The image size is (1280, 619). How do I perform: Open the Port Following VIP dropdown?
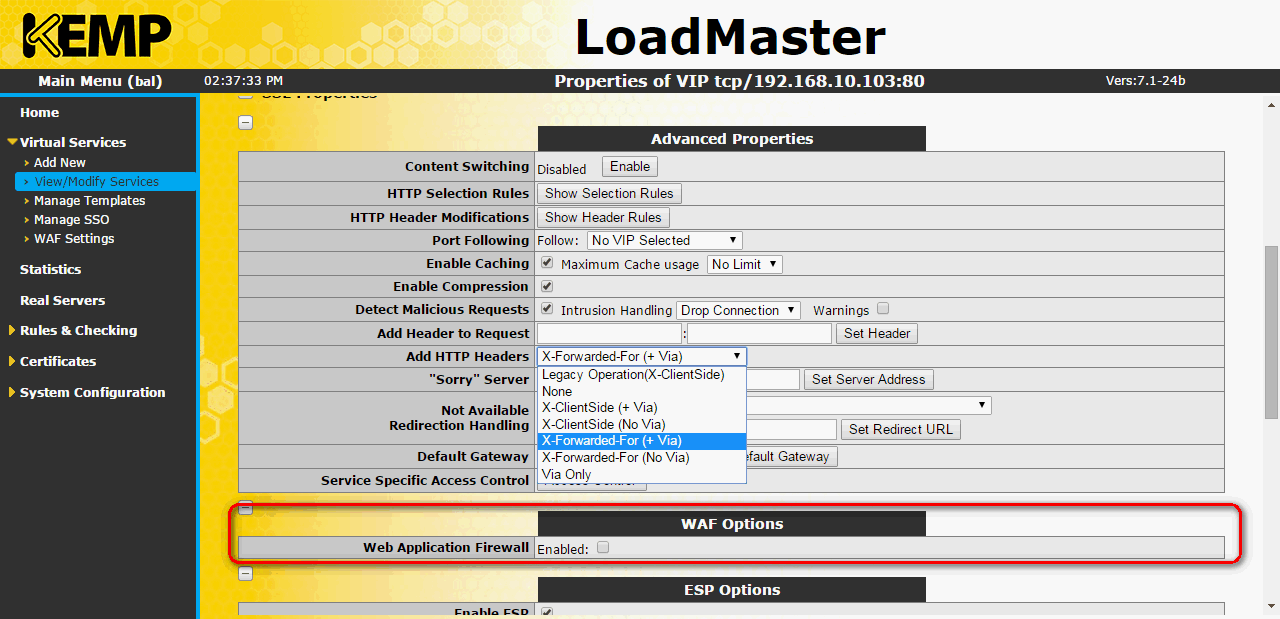665,241
